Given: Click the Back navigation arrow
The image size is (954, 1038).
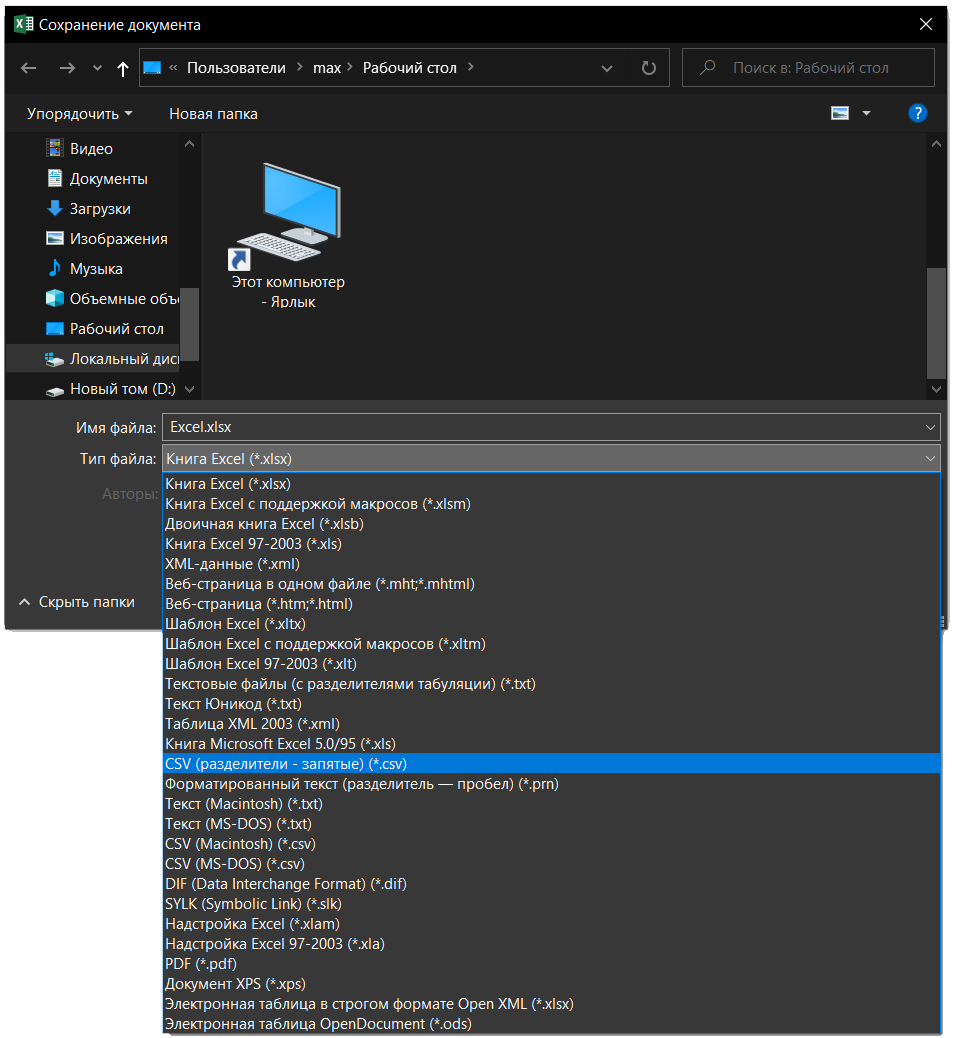Looking at the screenshot, I should pyautogui.click(x=28, y=68).
